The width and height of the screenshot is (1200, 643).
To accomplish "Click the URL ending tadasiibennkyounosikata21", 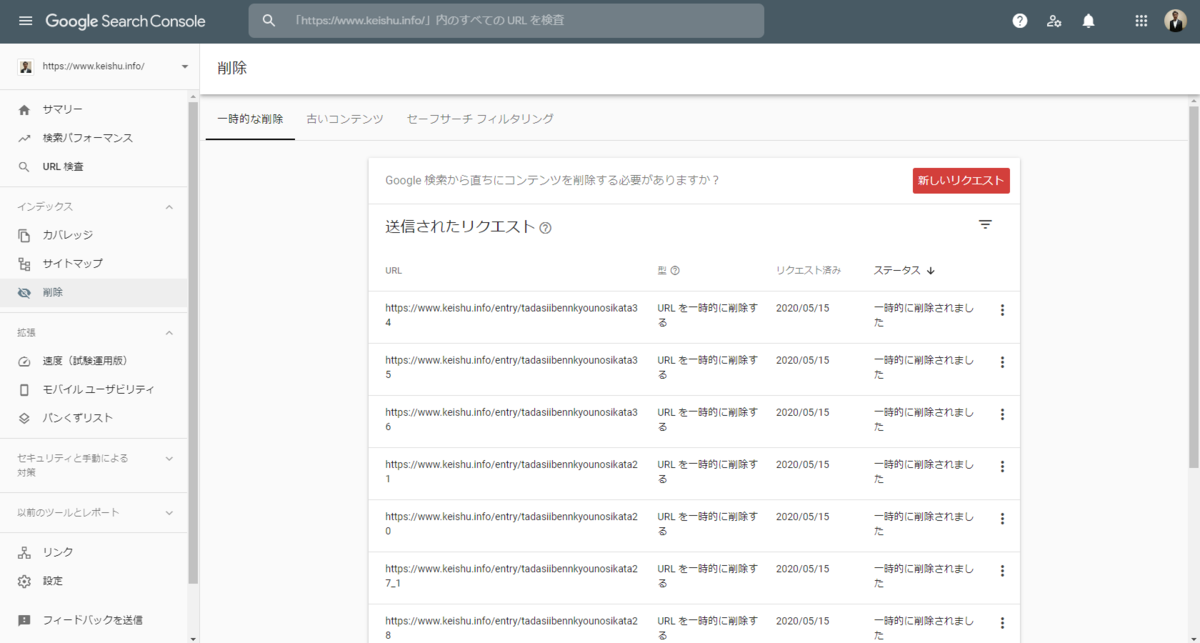I will (511, 472).
